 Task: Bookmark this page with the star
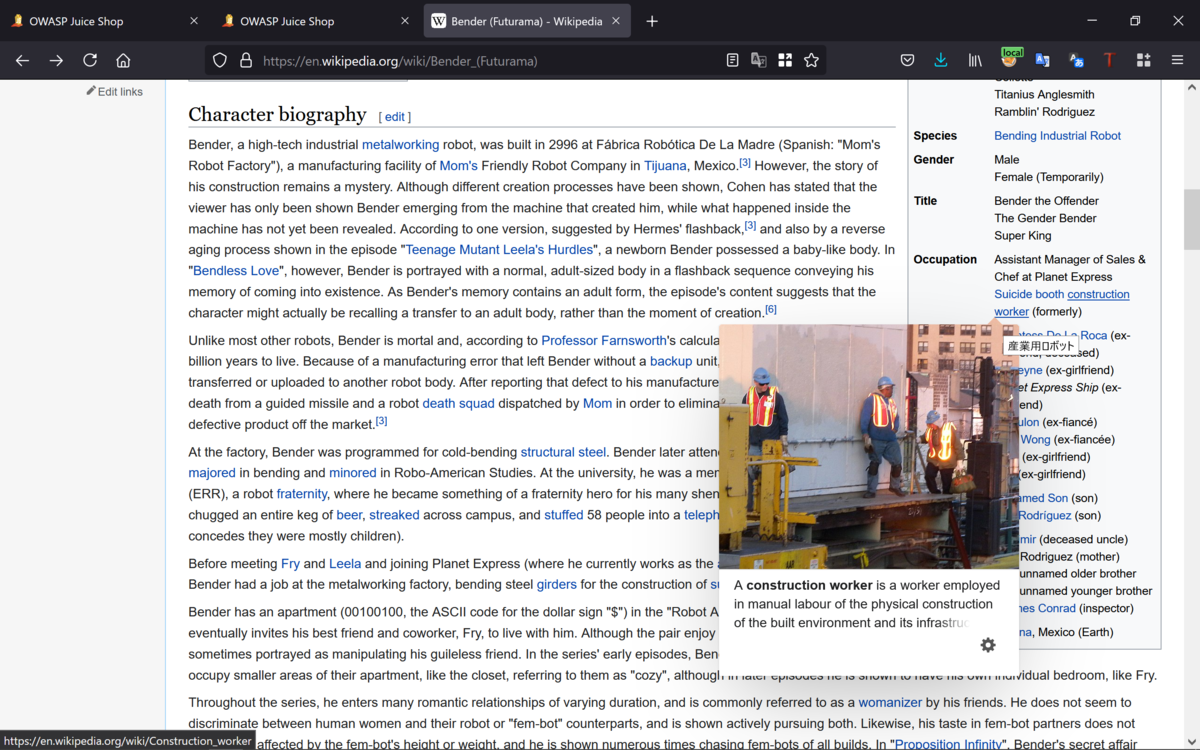pyautogui.click(x=811, y=60)
